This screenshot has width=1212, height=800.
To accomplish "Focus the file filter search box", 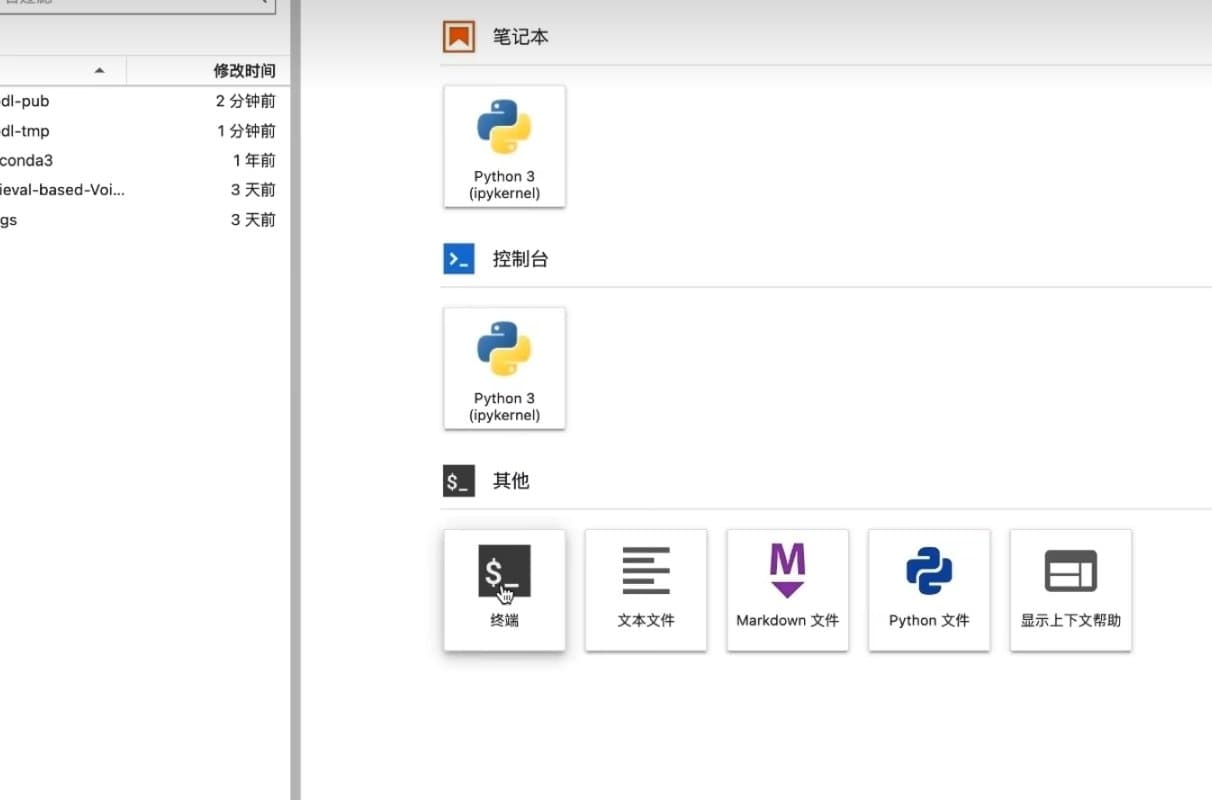I will coord(130,4).
